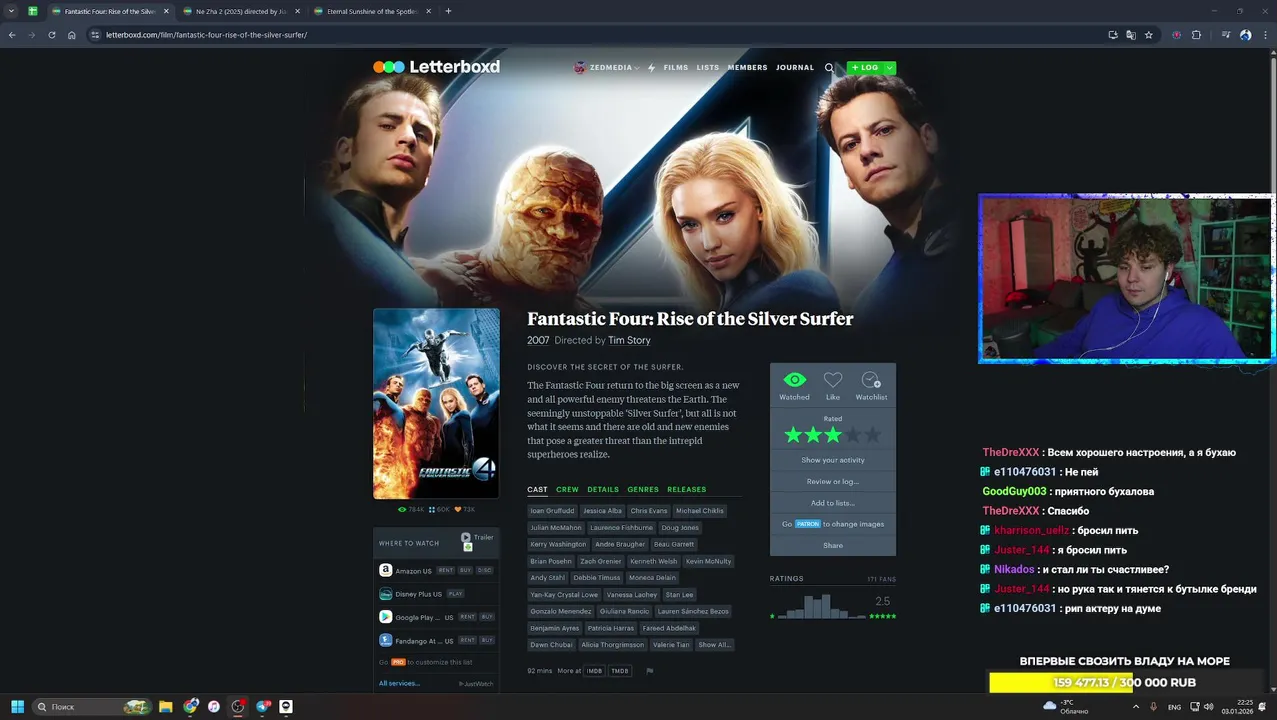Open the JustWatch attribution link
The height and width of the screenshot is (720, 1277).
coord(476,684)
